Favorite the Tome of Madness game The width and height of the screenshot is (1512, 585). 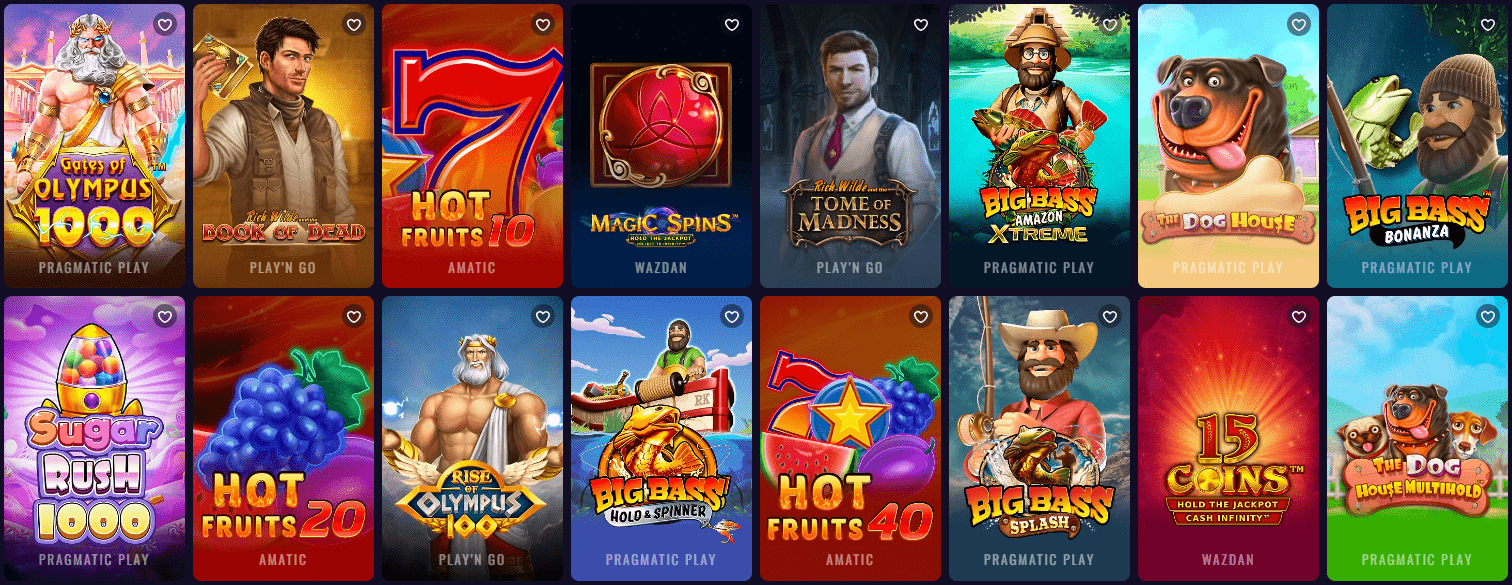pyautogui.click(x=921, y=25)
